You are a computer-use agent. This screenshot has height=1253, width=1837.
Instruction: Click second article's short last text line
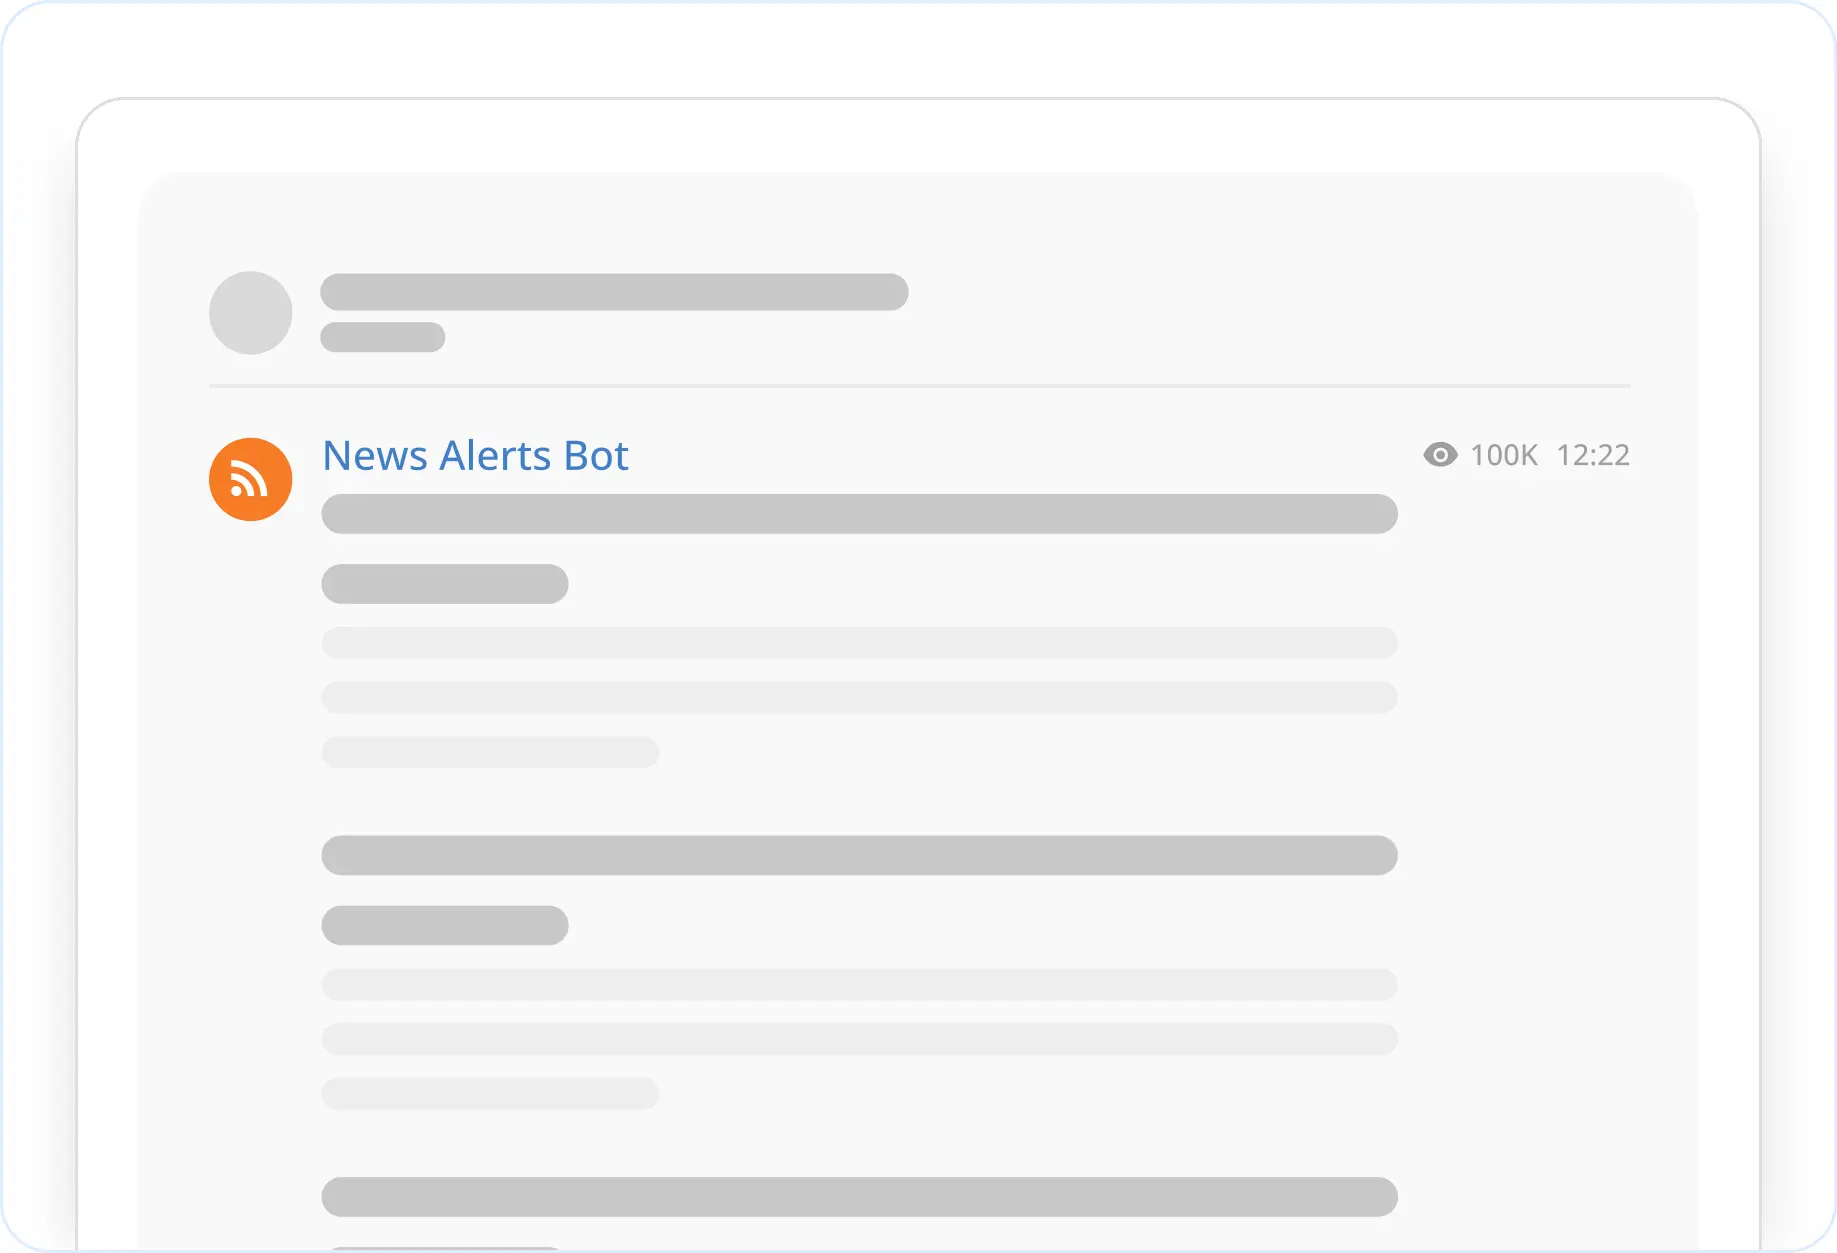490,1094
